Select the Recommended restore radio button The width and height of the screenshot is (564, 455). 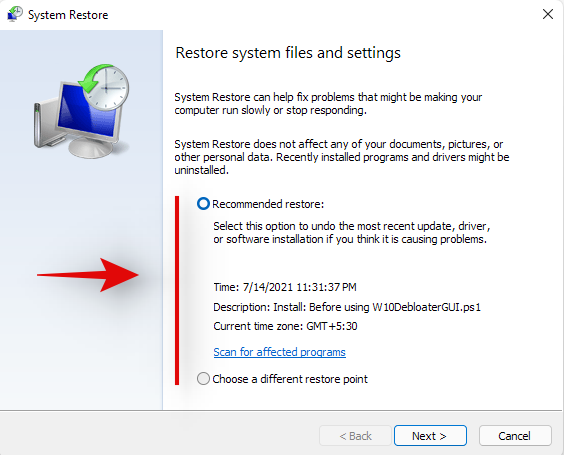coord(203,204)
